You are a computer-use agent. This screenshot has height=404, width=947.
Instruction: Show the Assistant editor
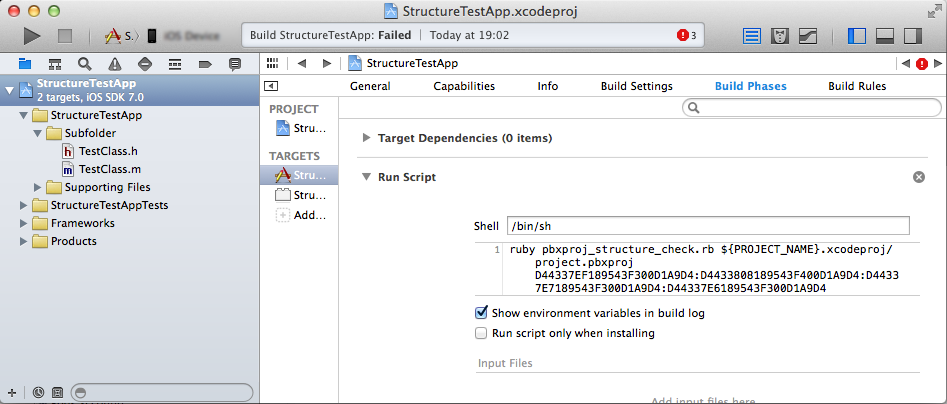click(x=780, y=36)
